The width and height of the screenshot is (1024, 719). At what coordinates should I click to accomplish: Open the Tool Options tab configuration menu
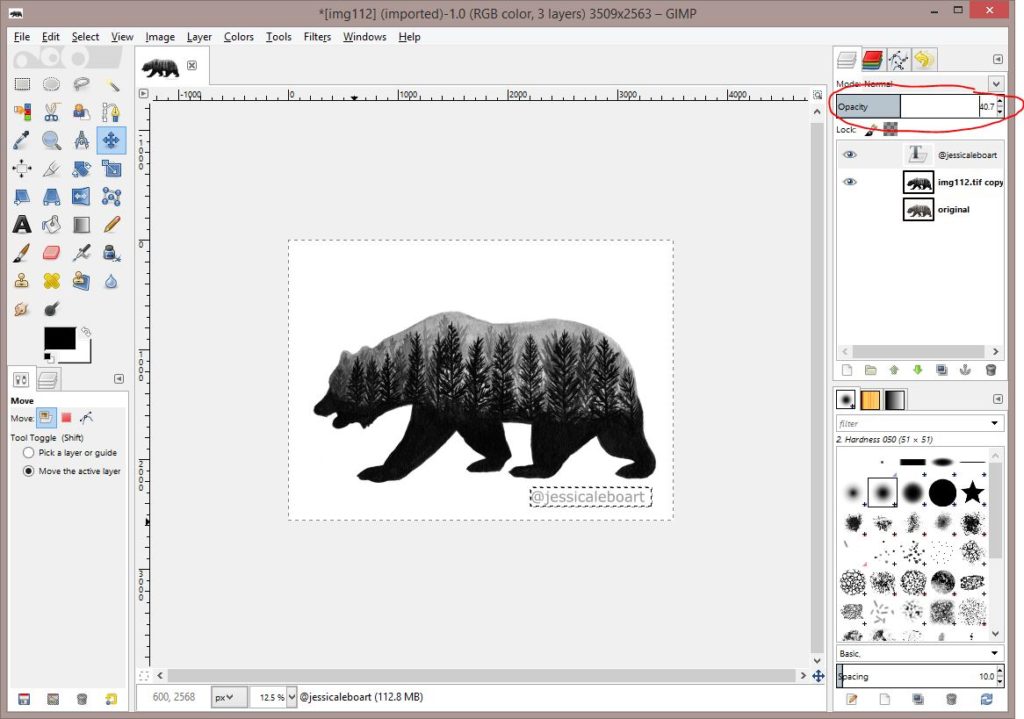click(119, 379)
